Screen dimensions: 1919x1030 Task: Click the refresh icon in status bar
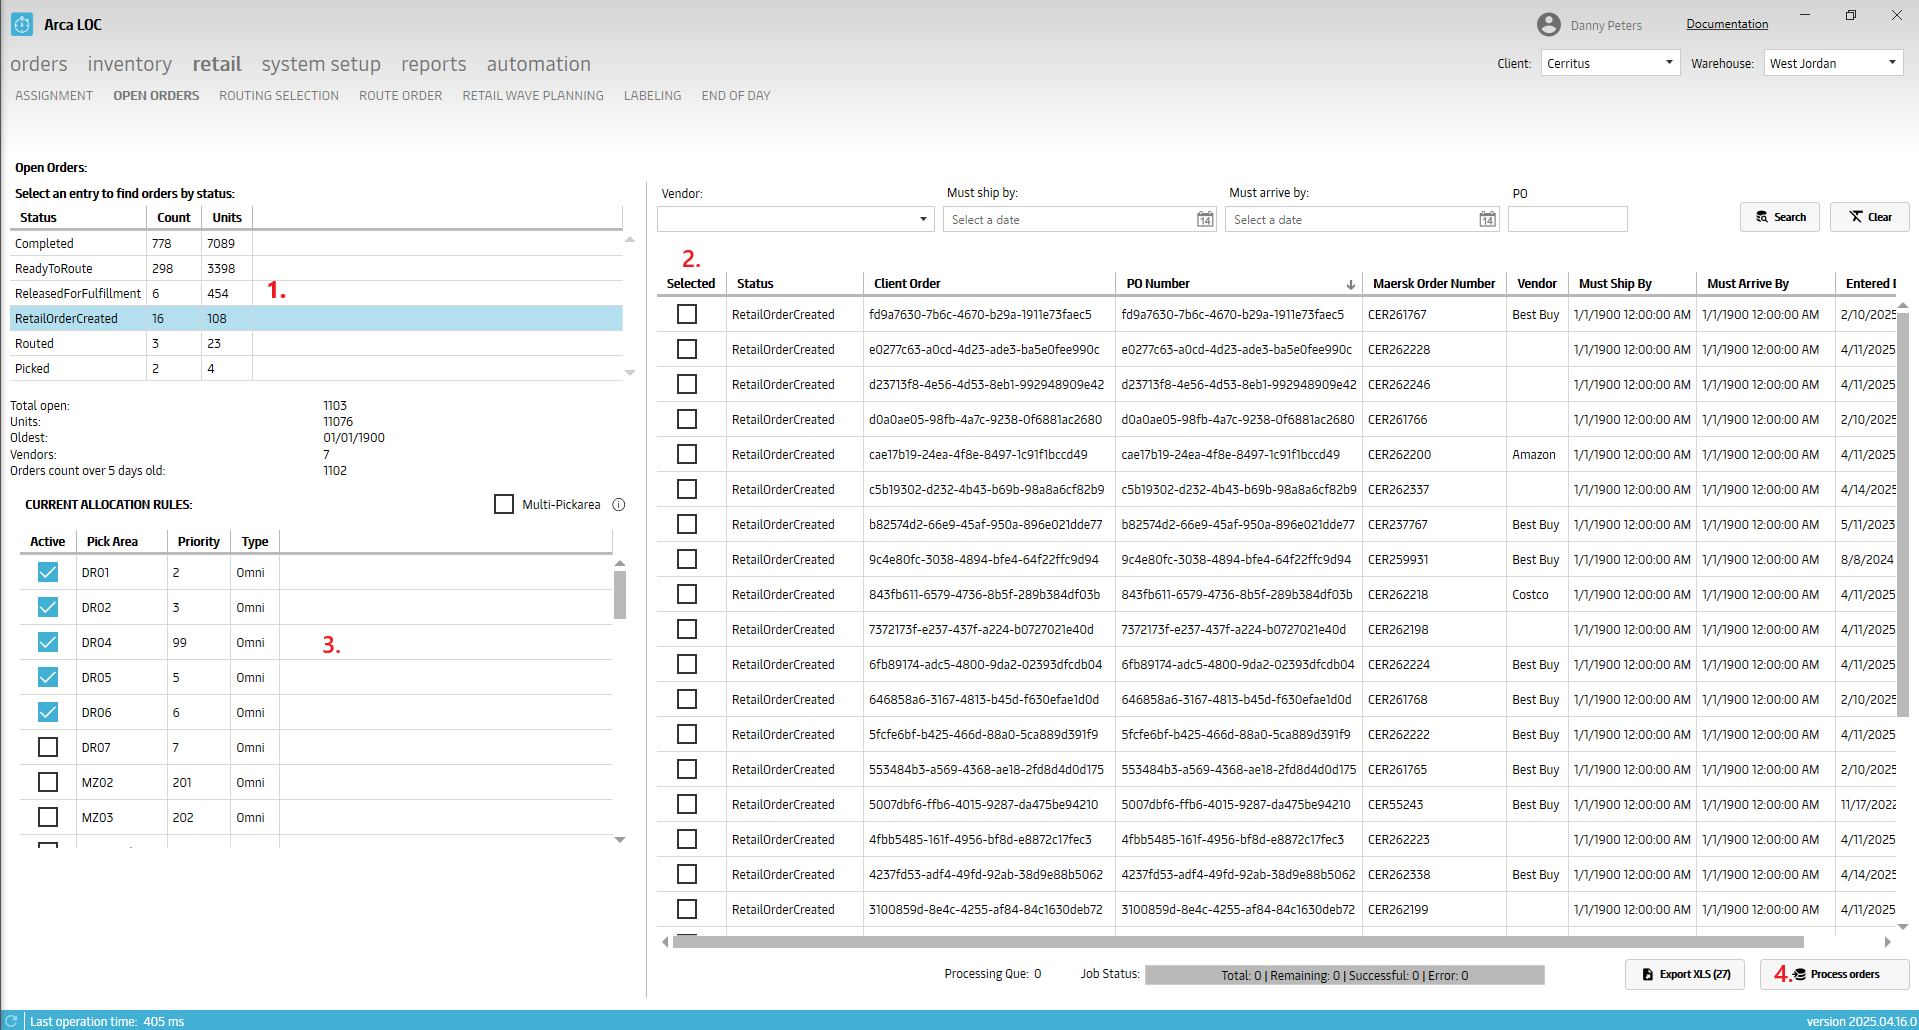pos(12,1021)
